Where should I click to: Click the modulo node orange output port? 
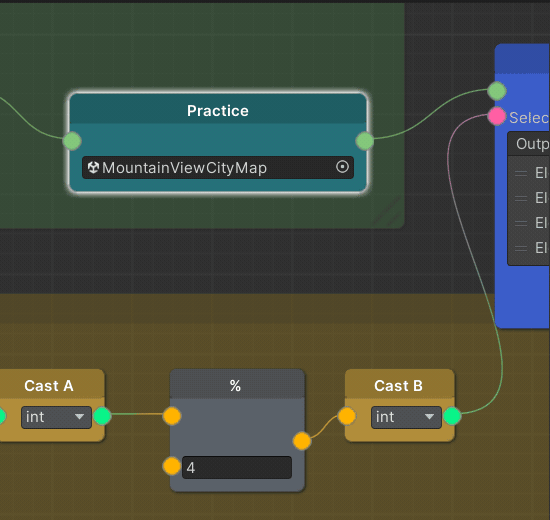pyautogui.click(x=302, y=441)
